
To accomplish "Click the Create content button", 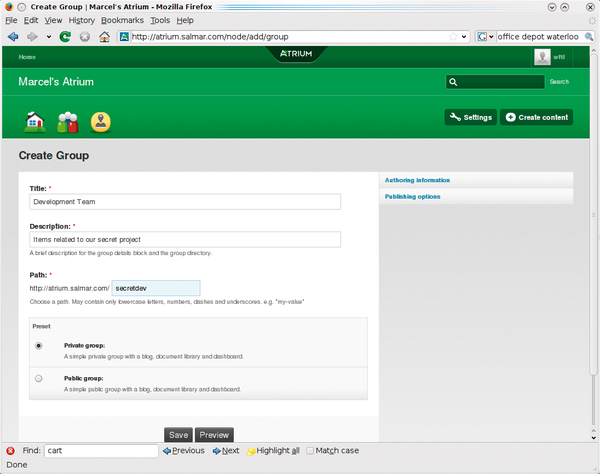I will (537, 117).
